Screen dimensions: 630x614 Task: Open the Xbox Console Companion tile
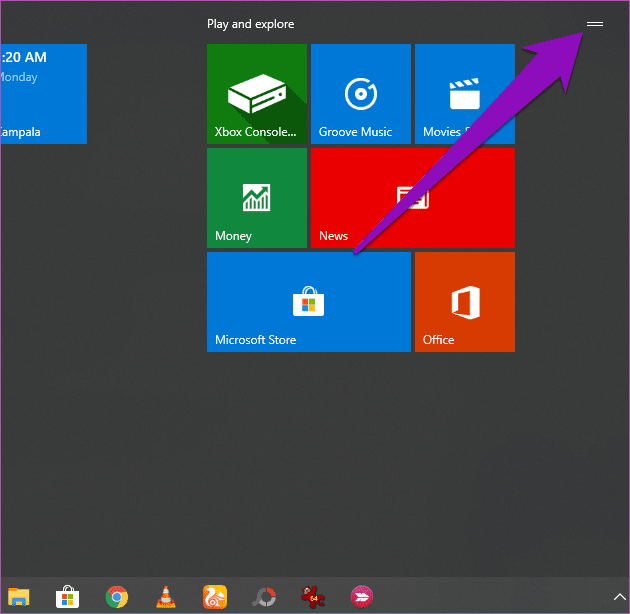(257, 94)
